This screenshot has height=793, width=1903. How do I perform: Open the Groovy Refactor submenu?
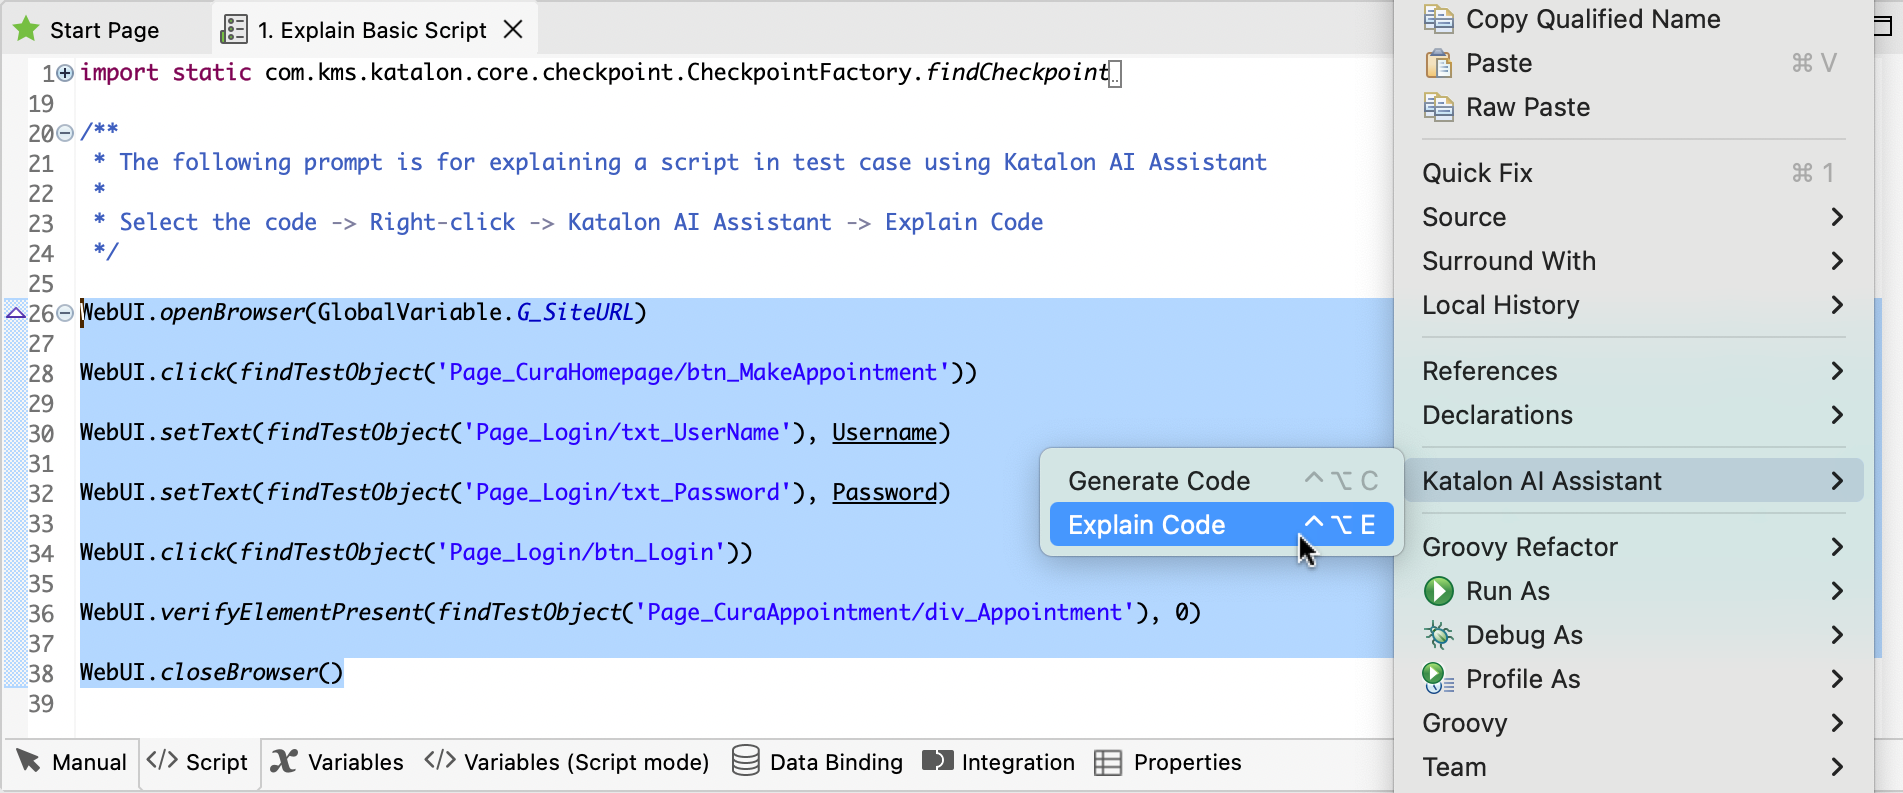(1632, 547)
